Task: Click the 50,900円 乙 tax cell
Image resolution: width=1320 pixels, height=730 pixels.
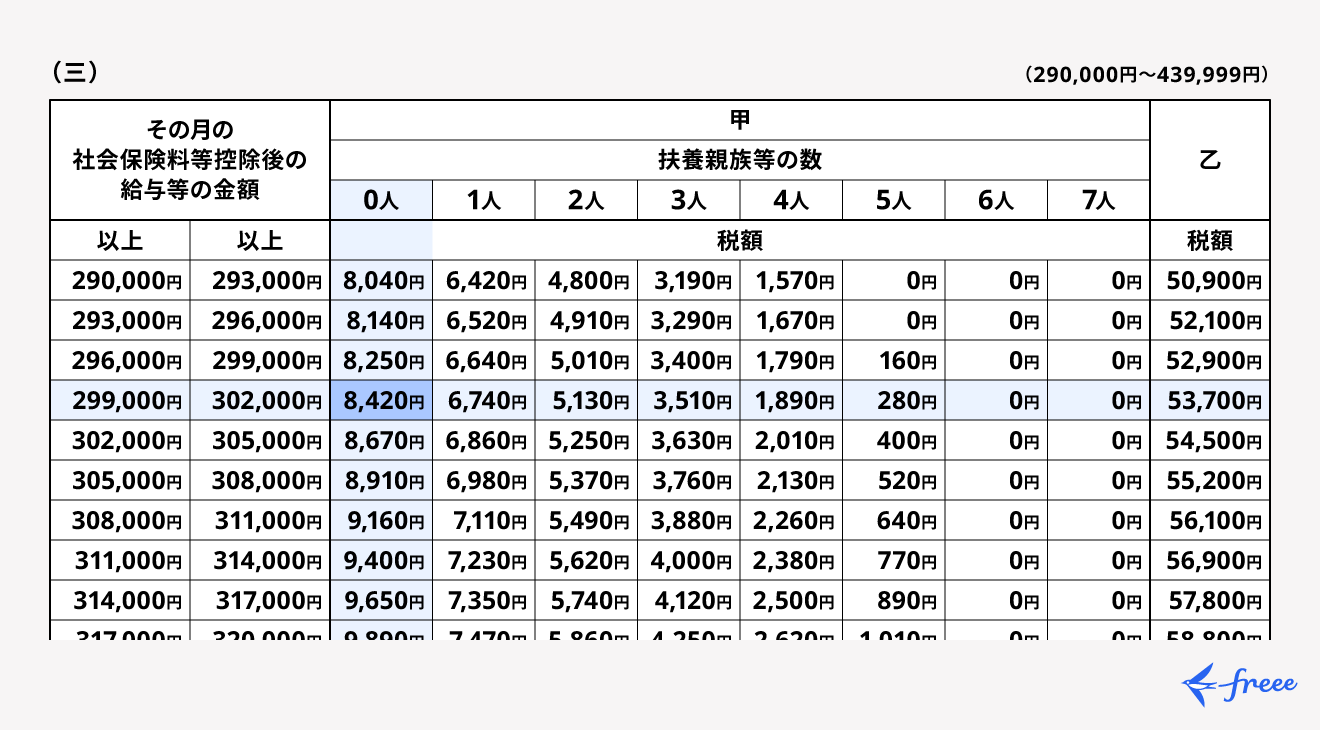Action: (1210, 281)
